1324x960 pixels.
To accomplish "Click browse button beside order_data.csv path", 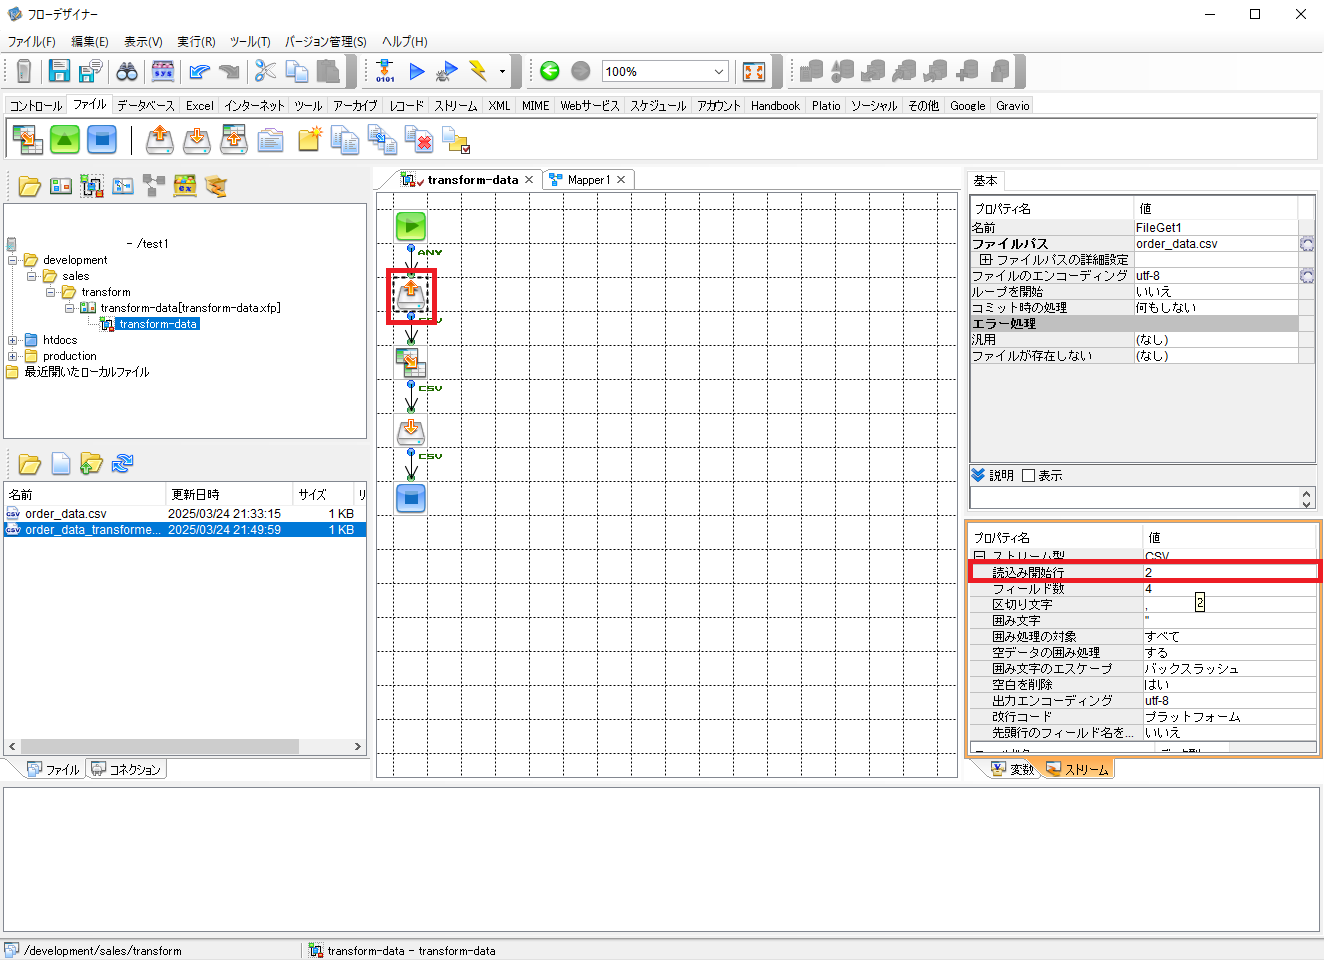I will 1307,244.
